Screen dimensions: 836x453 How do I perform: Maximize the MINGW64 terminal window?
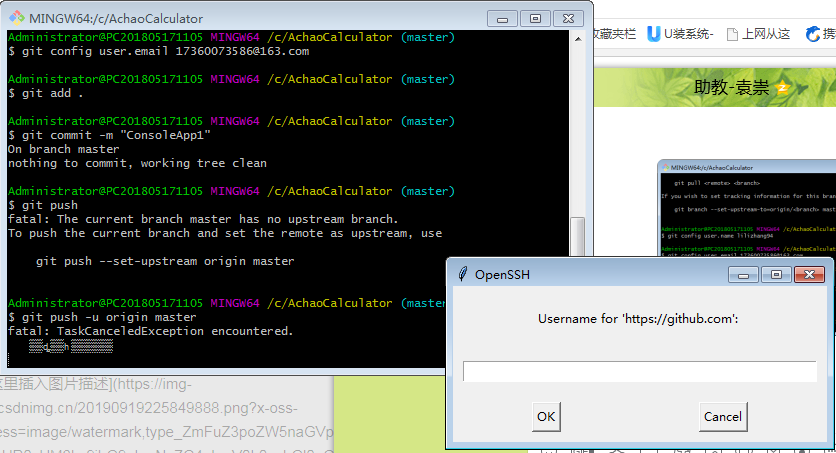(535, 19)
